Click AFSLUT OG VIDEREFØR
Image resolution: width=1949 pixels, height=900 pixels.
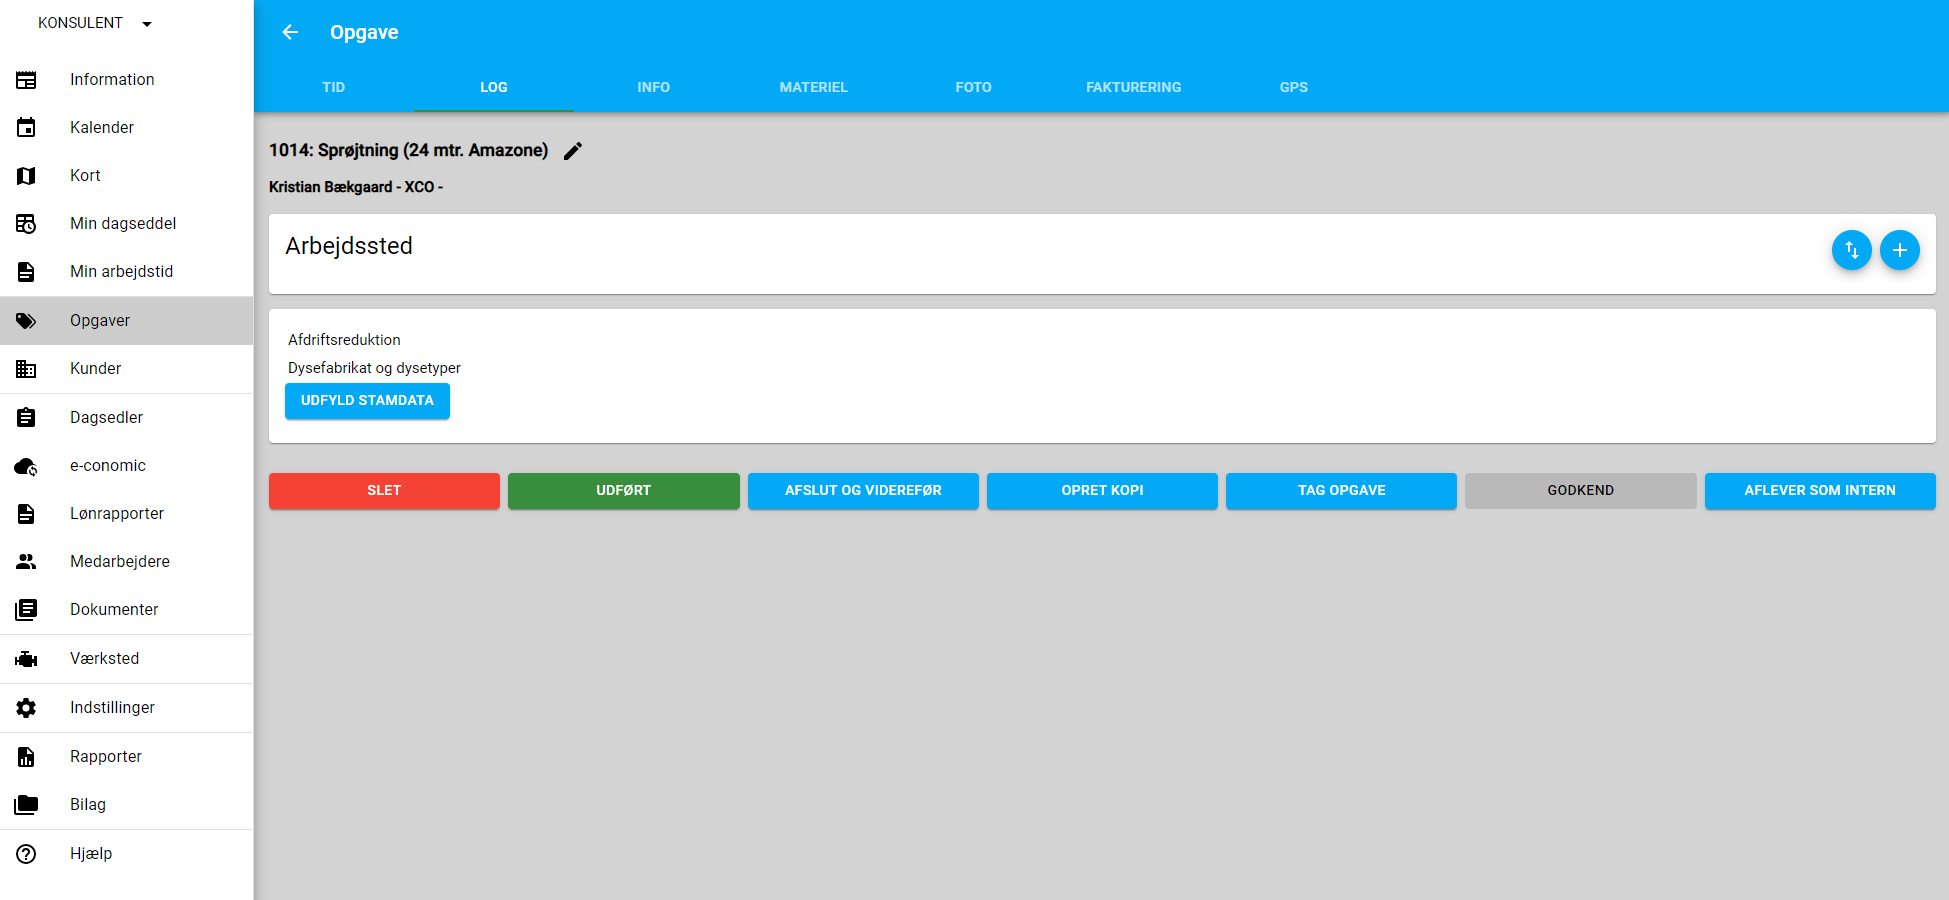point(863,491)
